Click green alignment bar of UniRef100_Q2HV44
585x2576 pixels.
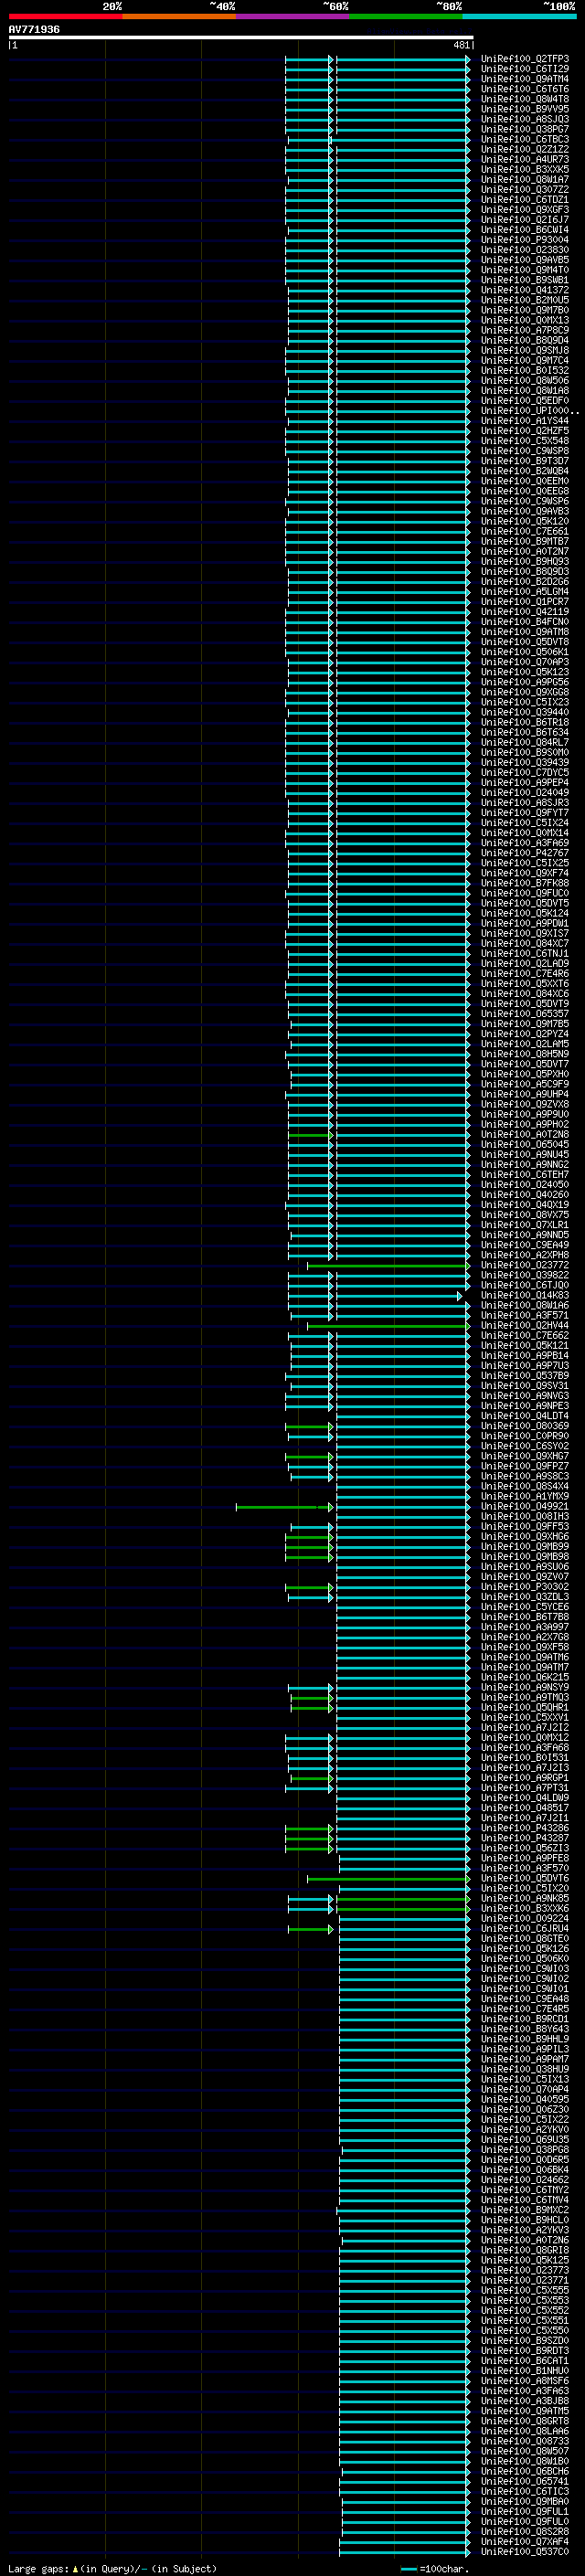click(388, 1326)
